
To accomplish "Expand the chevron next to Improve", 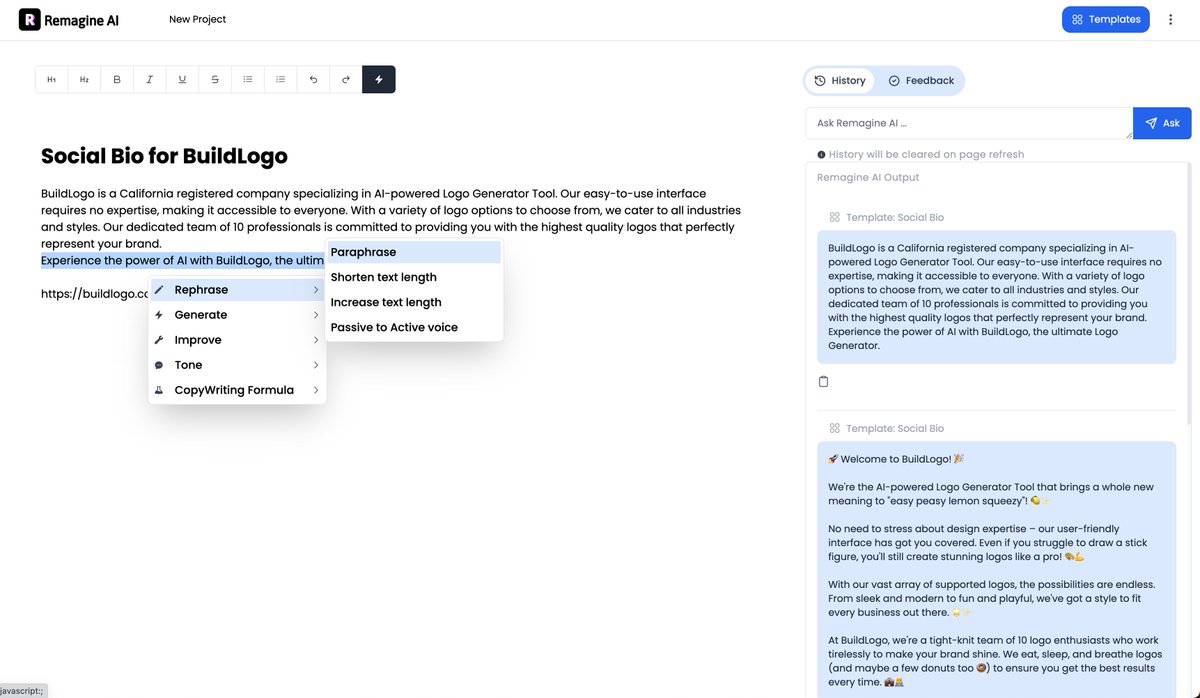I will pos(316,340).
